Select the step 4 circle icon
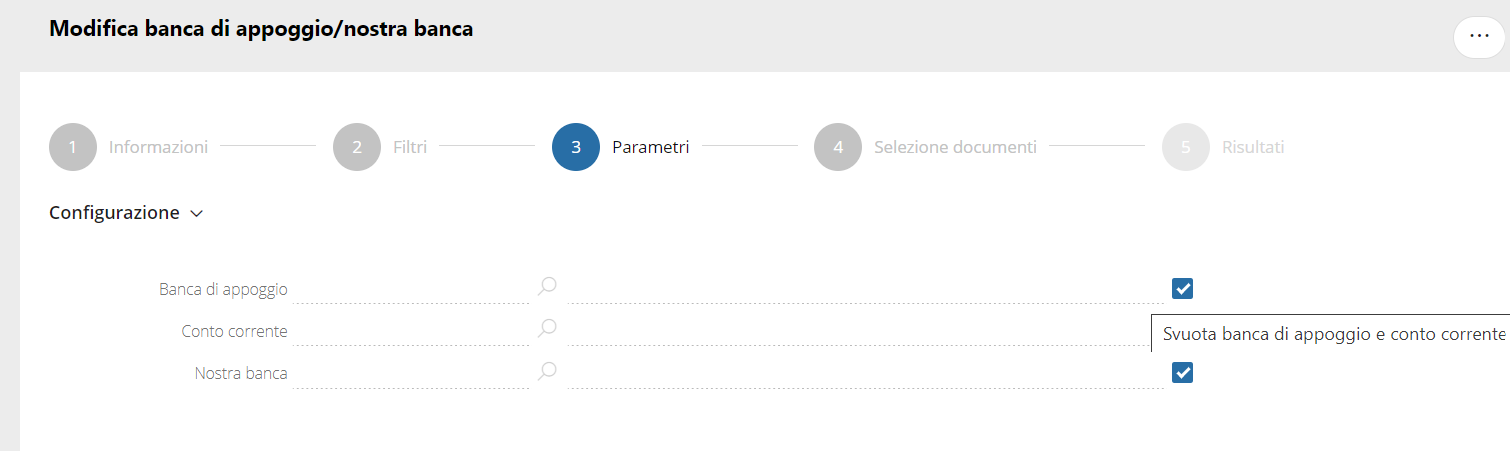This screenshot has width=1510, height=451. (838, 147)
